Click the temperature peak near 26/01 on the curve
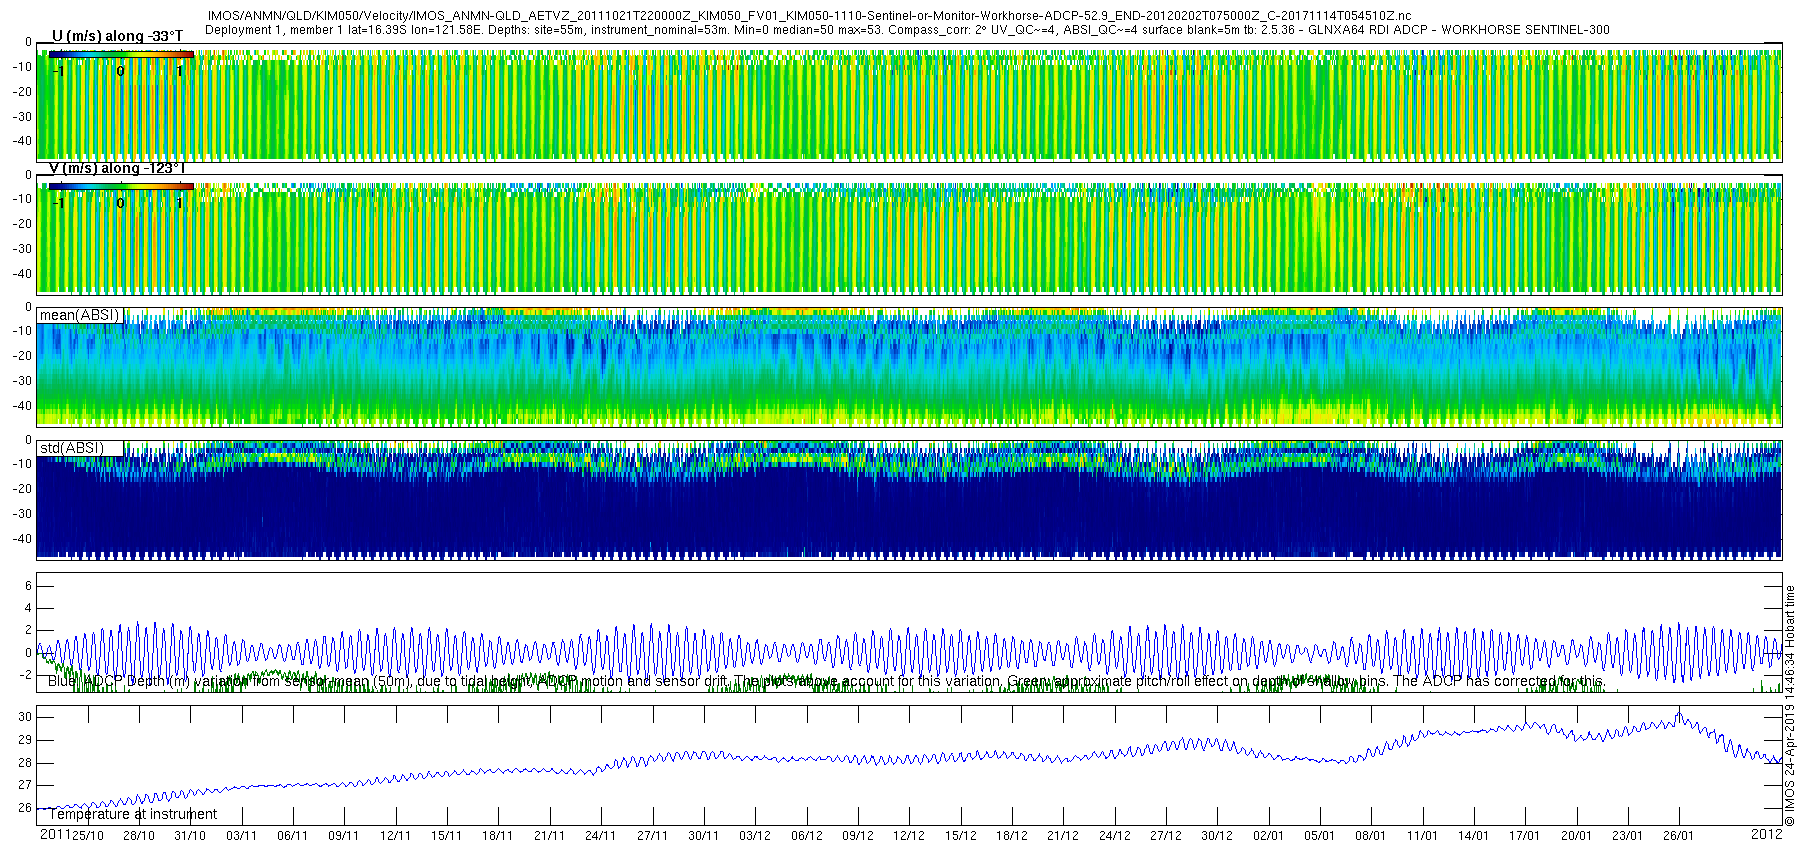The height and width of the screenshot is (850, 1800). click(x=1679, y=713)
